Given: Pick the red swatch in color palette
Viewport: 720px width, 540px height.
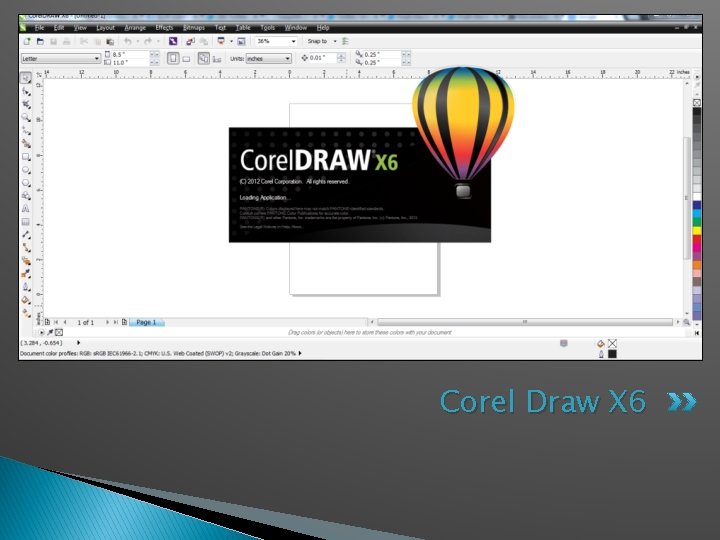Looking at the screenshot, I should pyautogui.click(x=697, y=239).
